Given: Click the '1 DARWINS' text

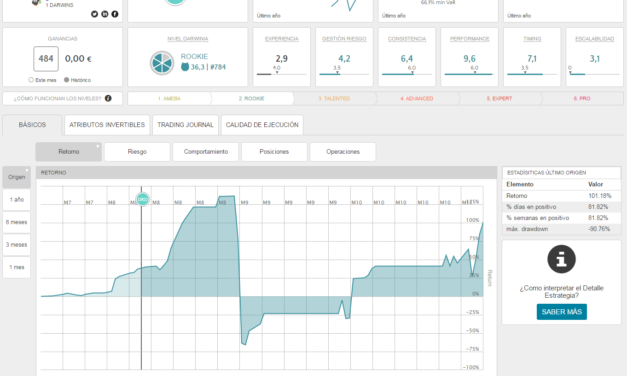Looking at the screenshot, I should pos(59,5).
